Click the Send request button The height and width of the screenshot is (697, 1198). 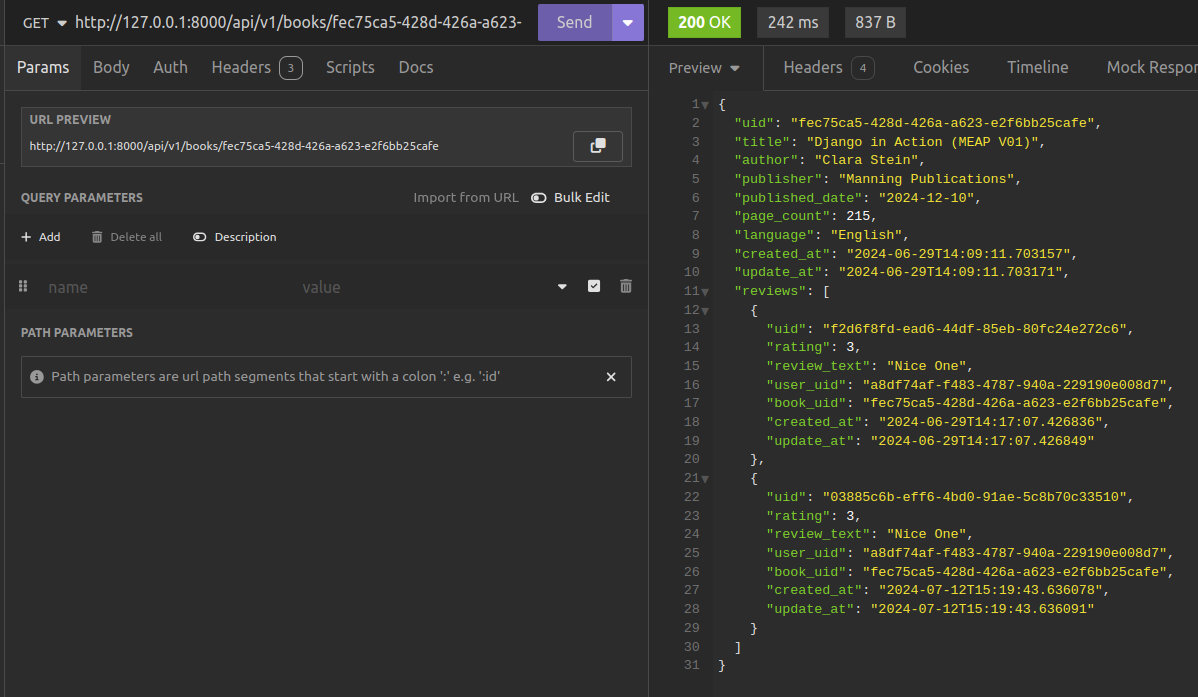click(x=574, y=22)
